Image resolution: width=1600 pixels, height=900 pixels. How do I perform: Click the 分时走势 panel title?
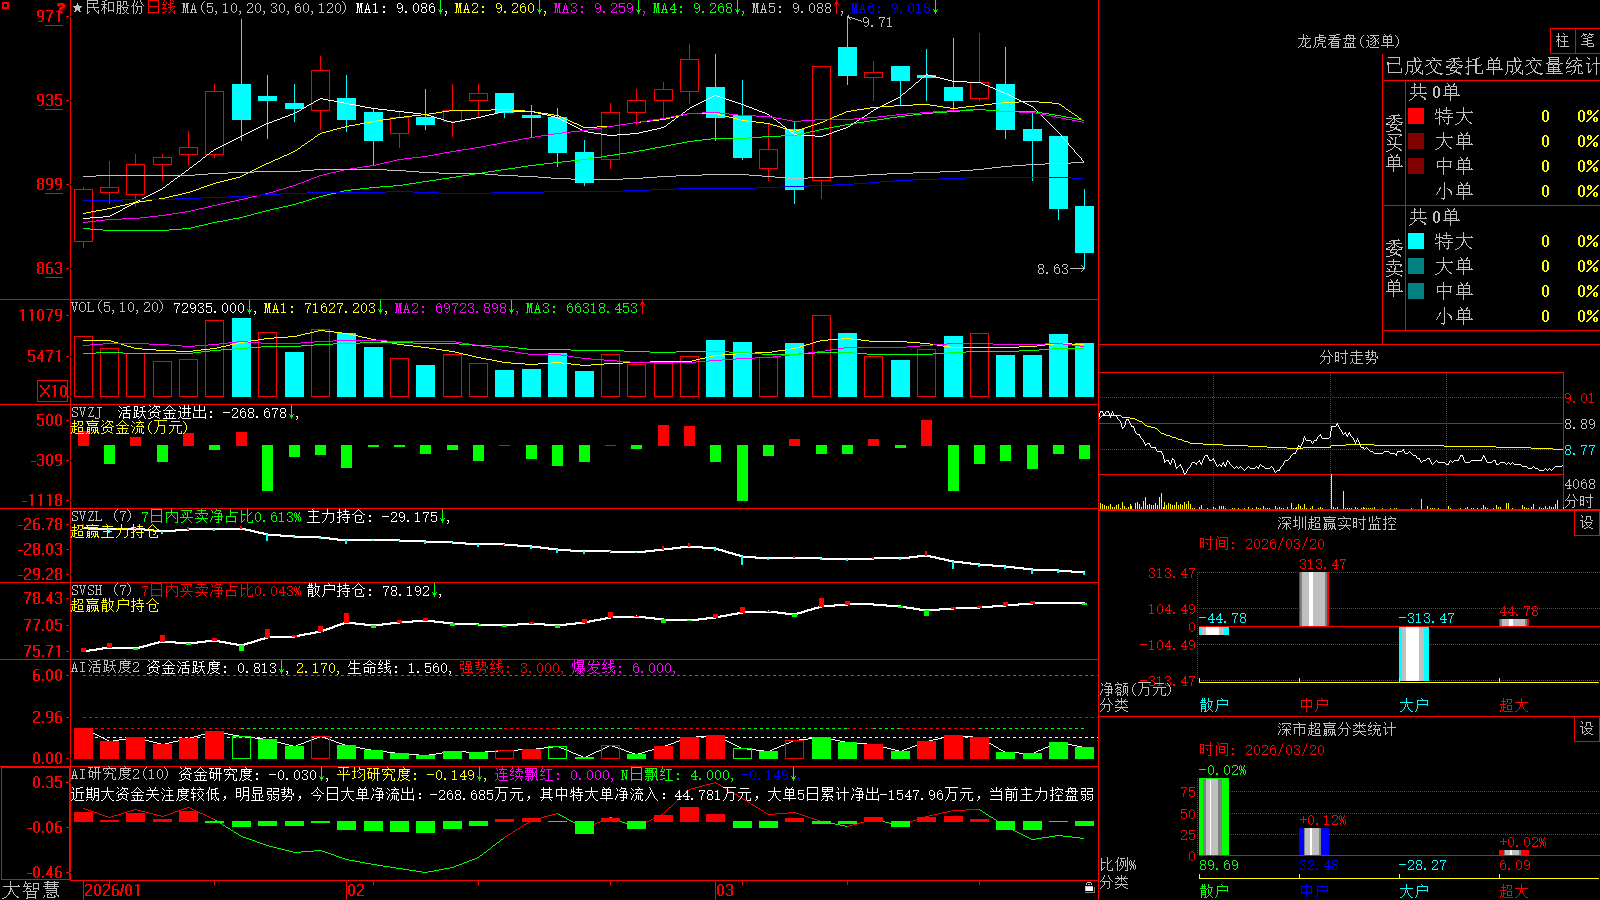pos(1349,357)
